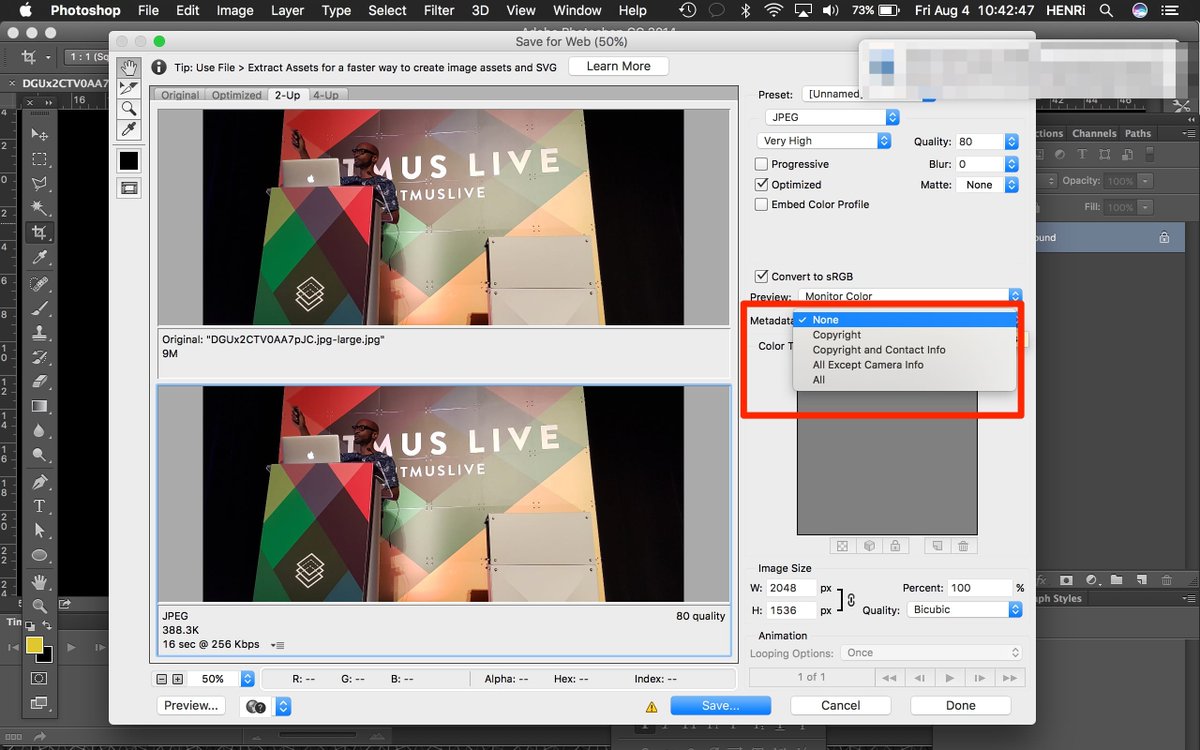Click the black eyedropper color swatch

point(129,160)
